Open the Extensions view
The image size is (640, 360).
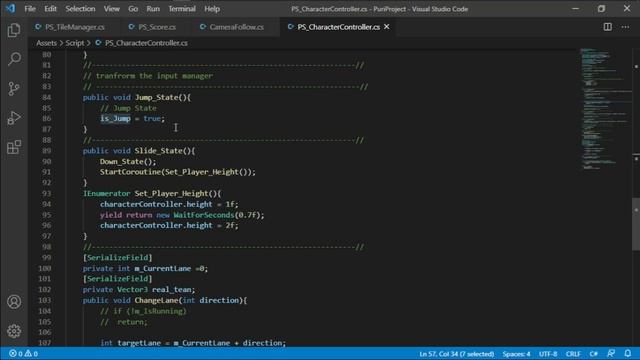click(x=14, y=147)
